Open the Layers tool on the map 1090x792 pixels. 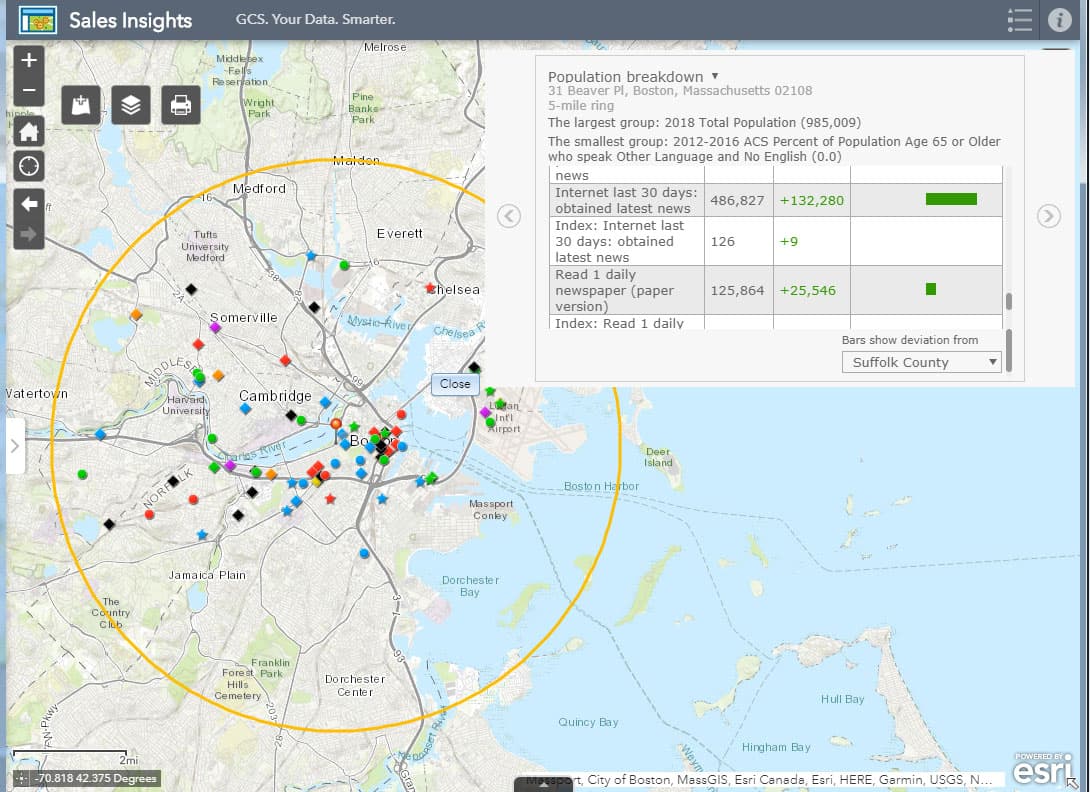click(x=130, y=105)
